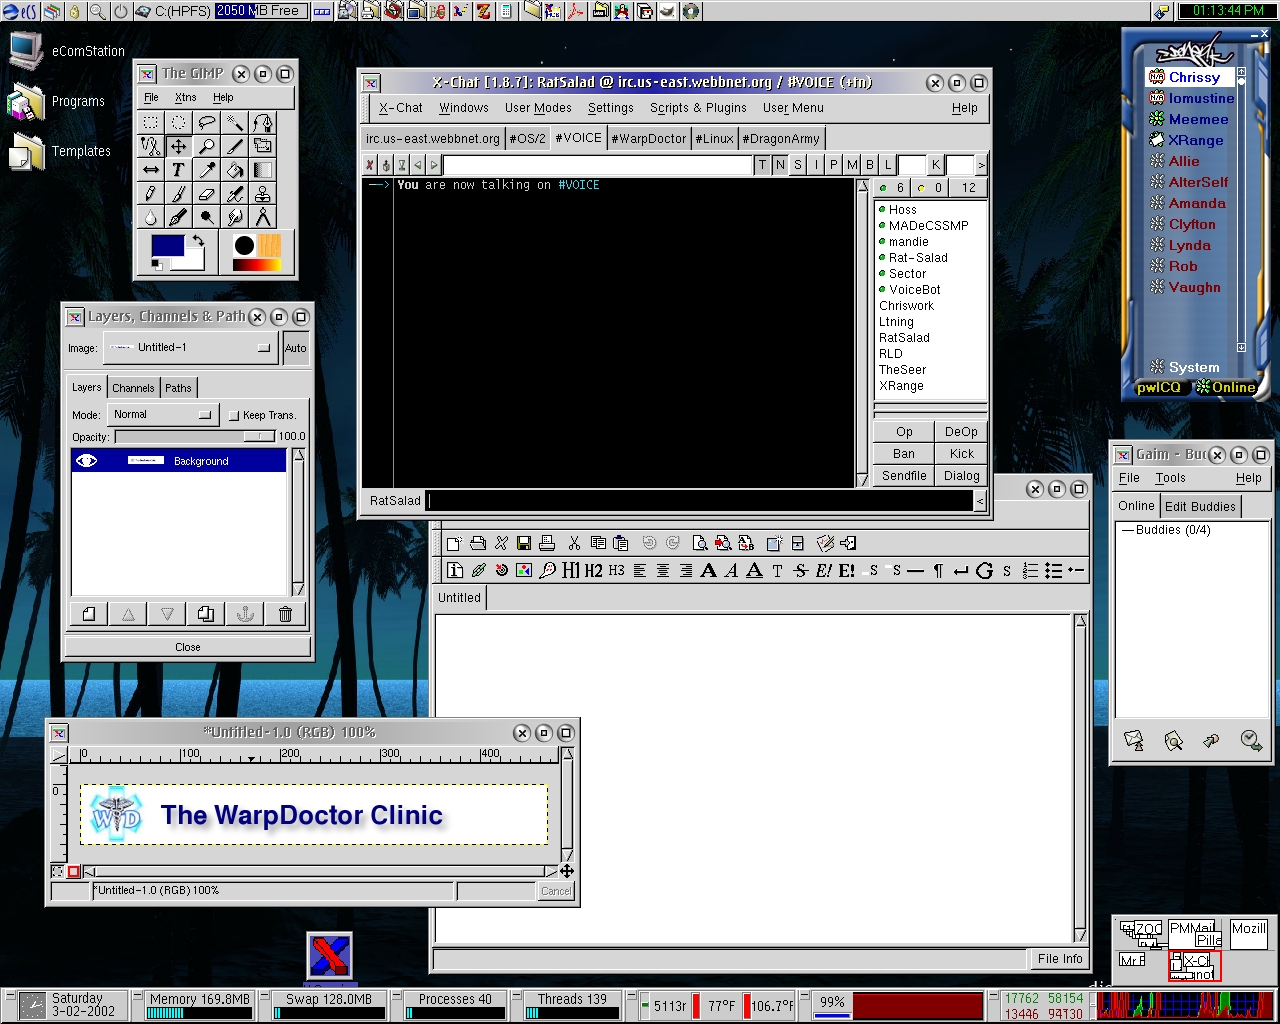1280x1024 pixels.
Task: Toggle the T mode button in X-Chat
Action: click(762, 165)
